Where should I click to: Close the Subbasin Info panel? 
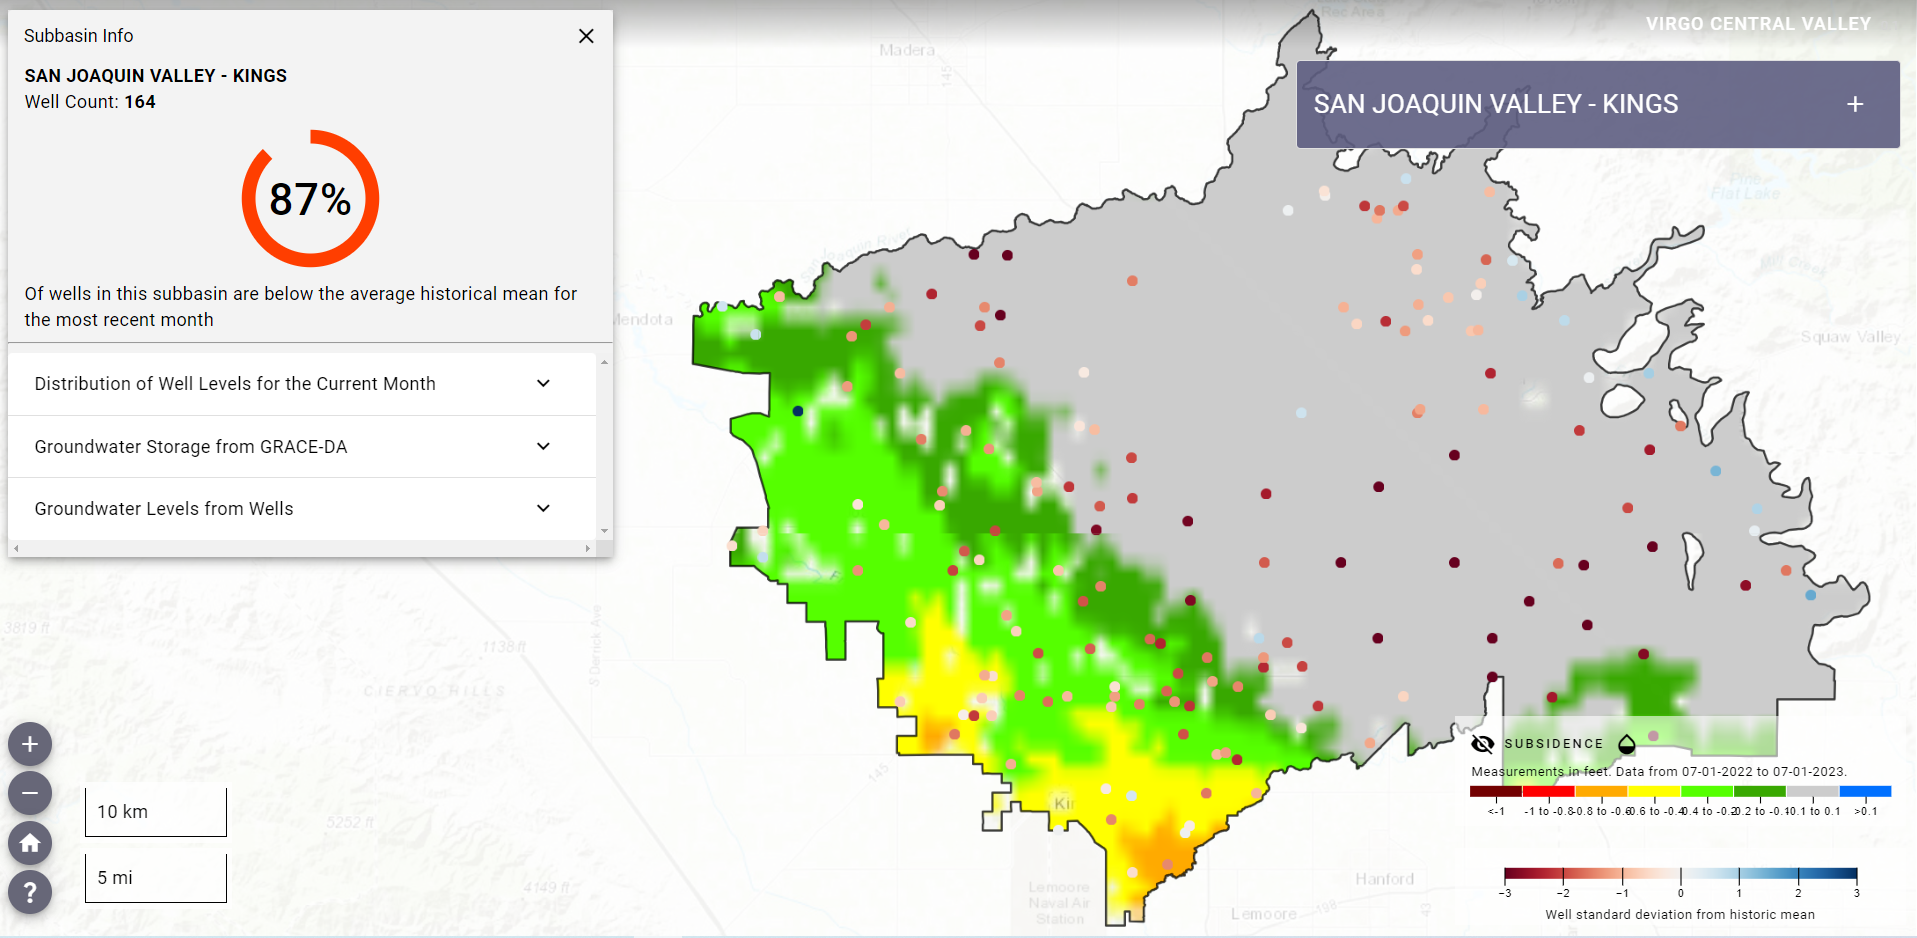click(x=586, y=36)
